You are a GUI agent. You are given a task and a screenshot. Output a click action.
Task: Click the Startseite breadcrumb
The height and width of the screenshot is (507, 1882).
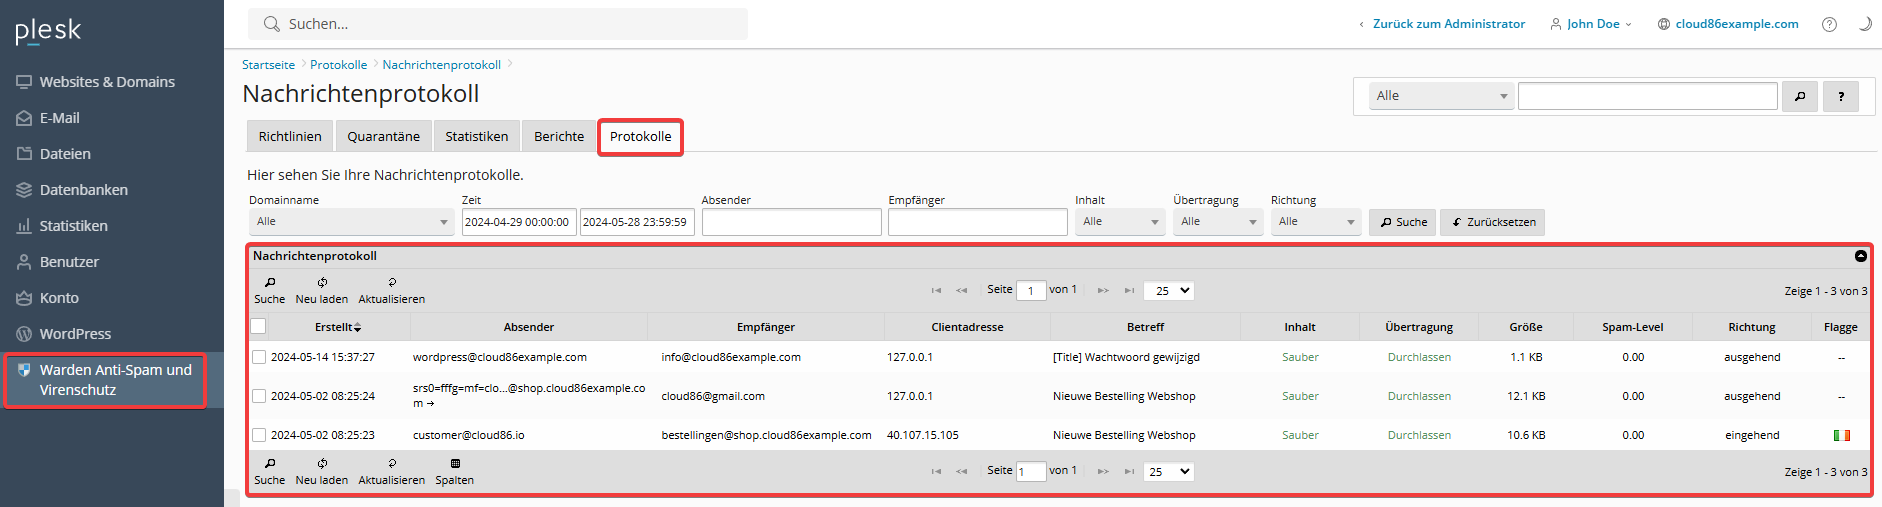[x=268, y=65]
